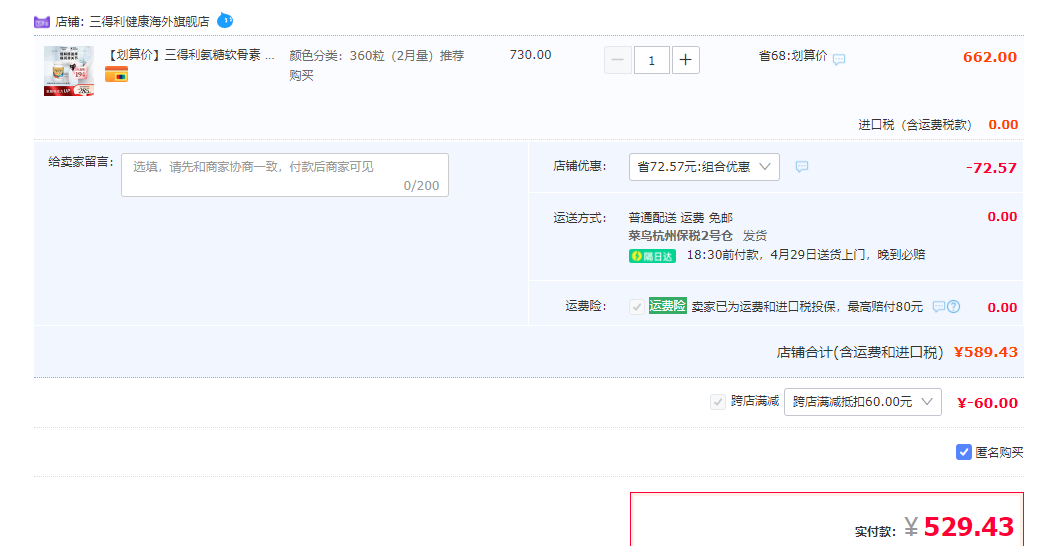Click the orange credit card icon
This screenshot has width=1046, height=546.
(x=116, y=75)
